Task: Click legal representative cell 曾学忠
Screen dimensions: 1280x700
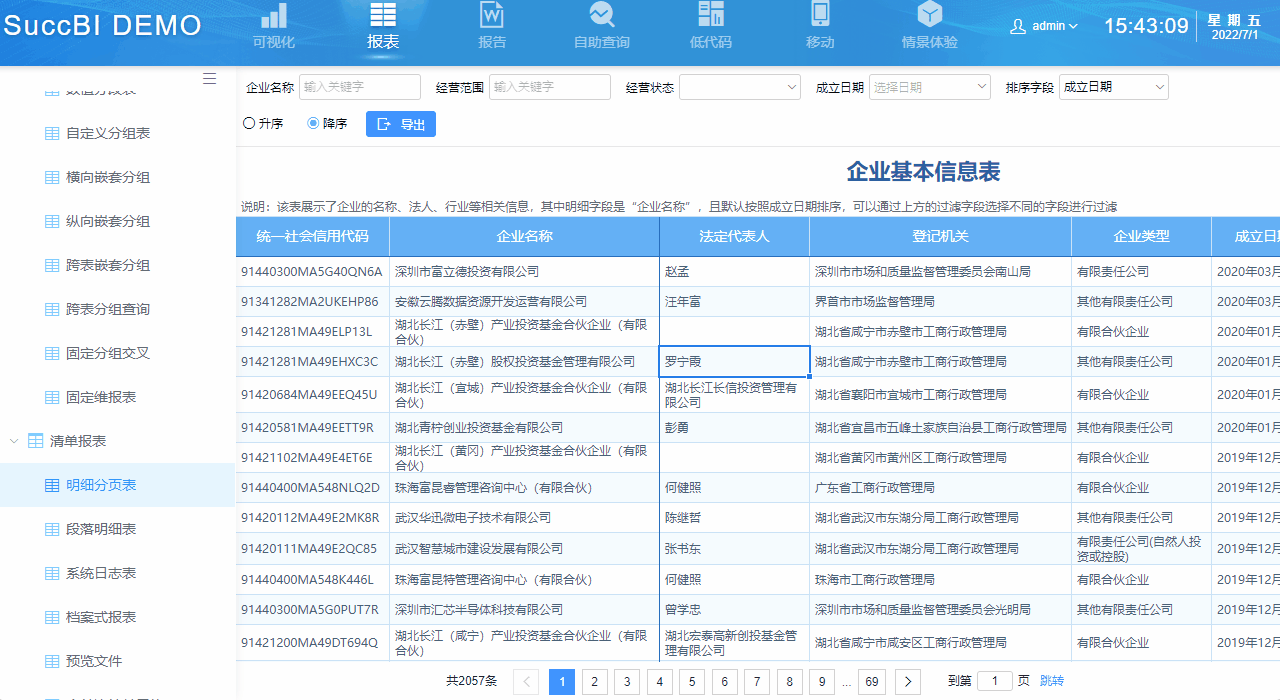Action: 734,609
